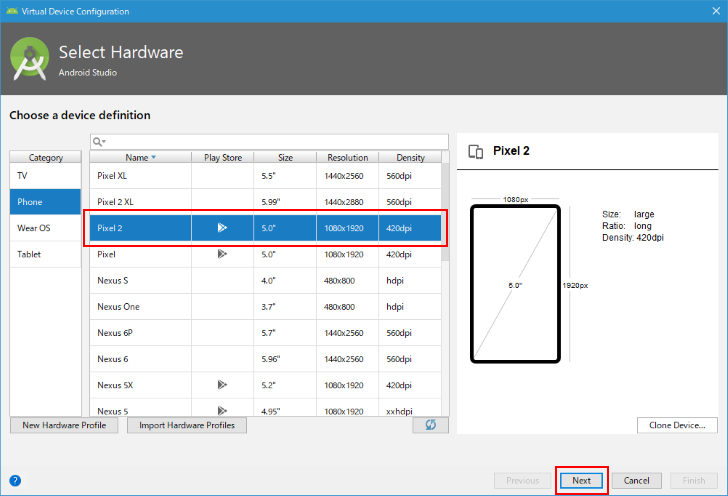Sort by Density column header
This screenshot has height=496, width=728.
pos(410,157)
